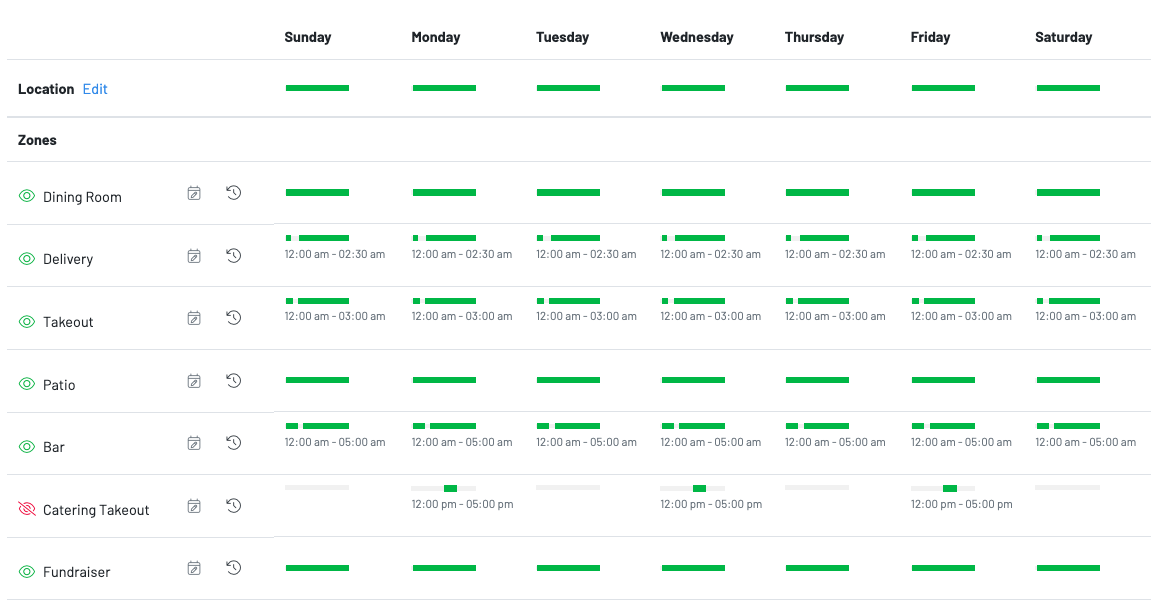Image resolution: width=1173 pixels, height=600 pixels.
Task: Open the Patio schedule edit icon
Action: pos(194,381)
